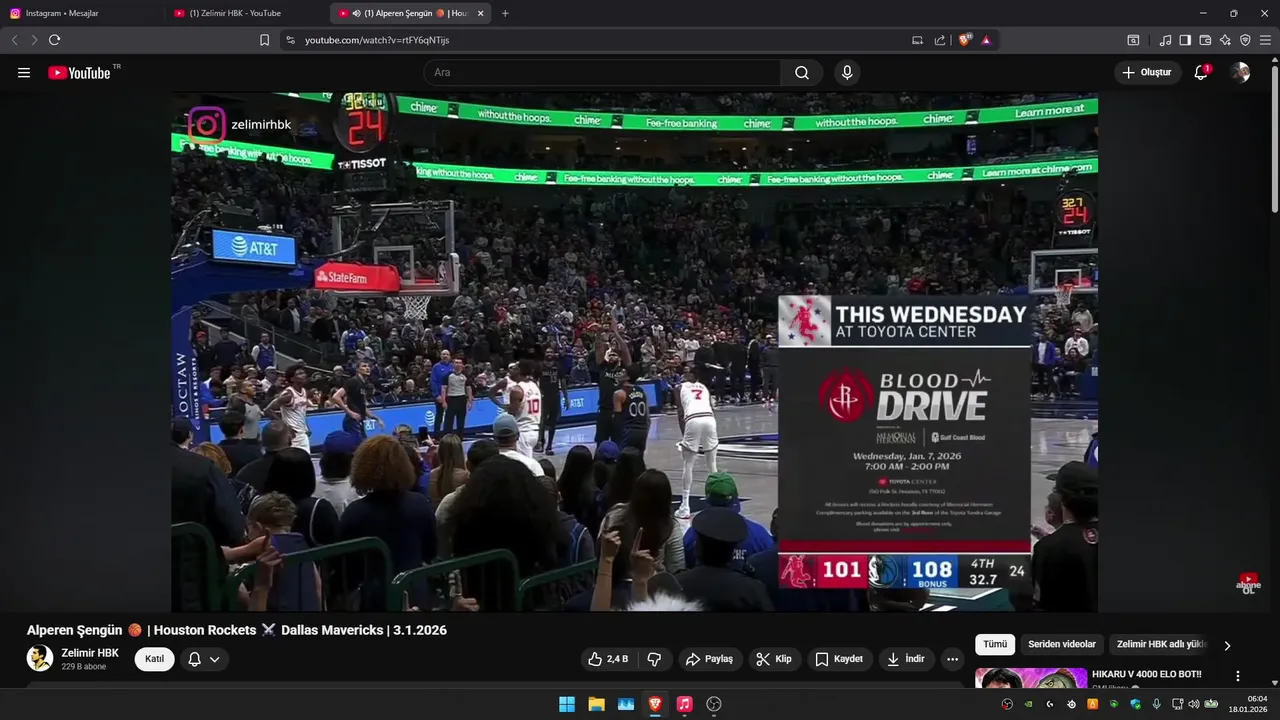Open the browser main menu
Viewport: 1280px width, 720px height.
click(x=1265, y=40)
